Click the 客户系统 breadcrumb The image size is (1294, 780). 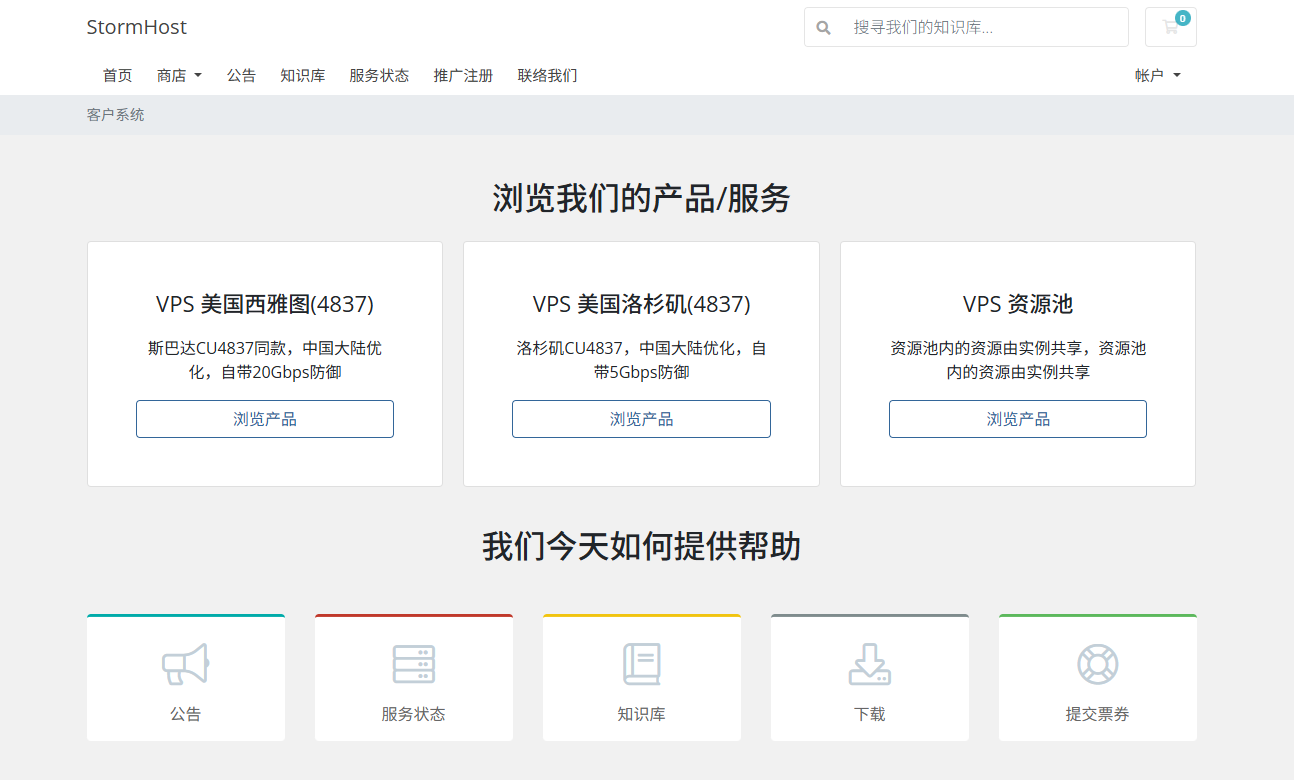tap(115, 115)
